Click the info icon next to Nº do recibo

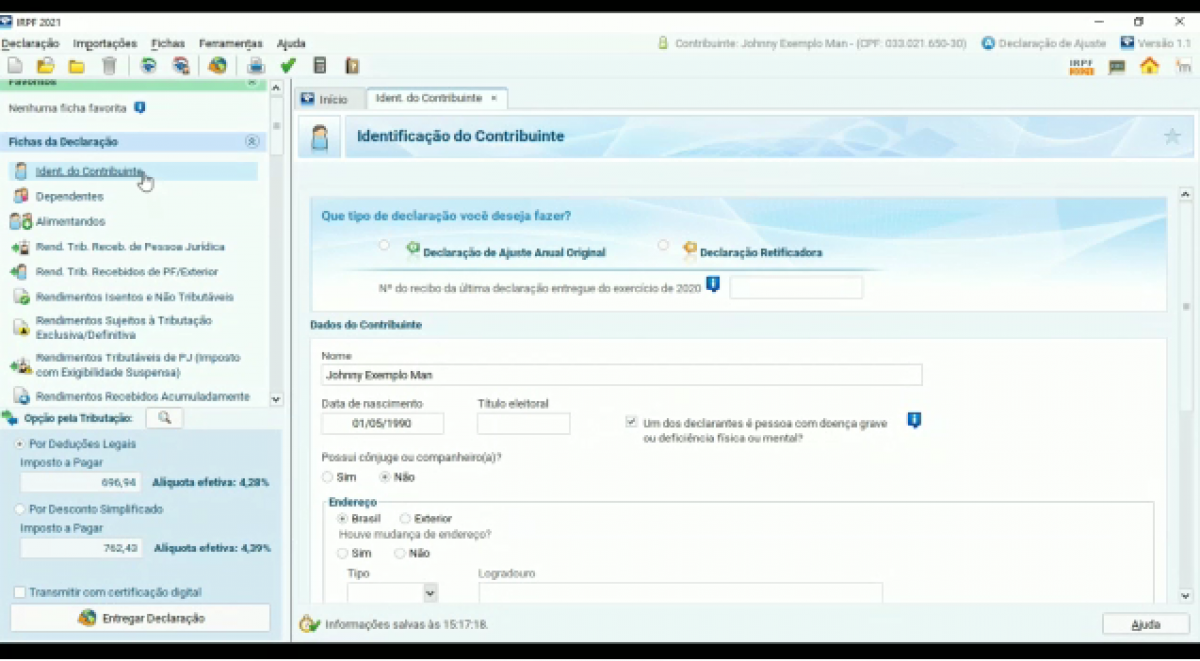coord(713,285)
